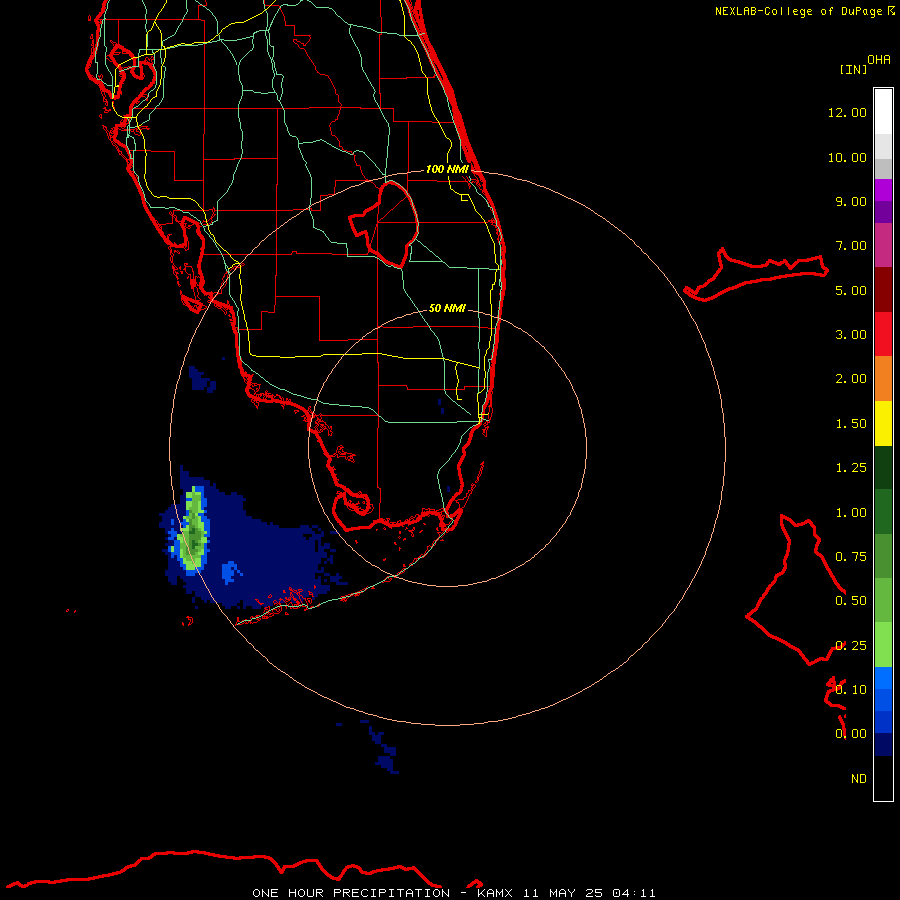This screenshot has height=900, width=900.
Task: Select the 9.00 legend value
Action: tap(851, 201)
